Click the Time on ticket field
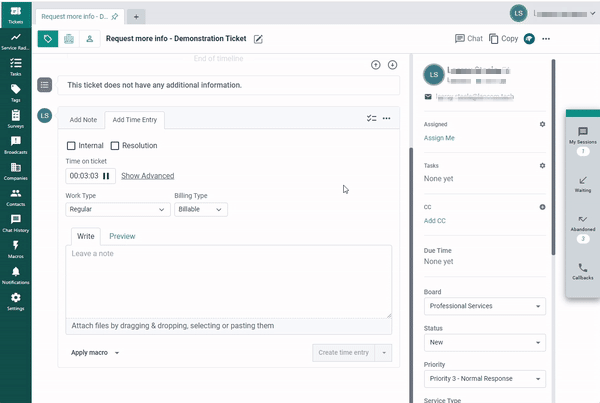The image size is (600, 403). 90,176
